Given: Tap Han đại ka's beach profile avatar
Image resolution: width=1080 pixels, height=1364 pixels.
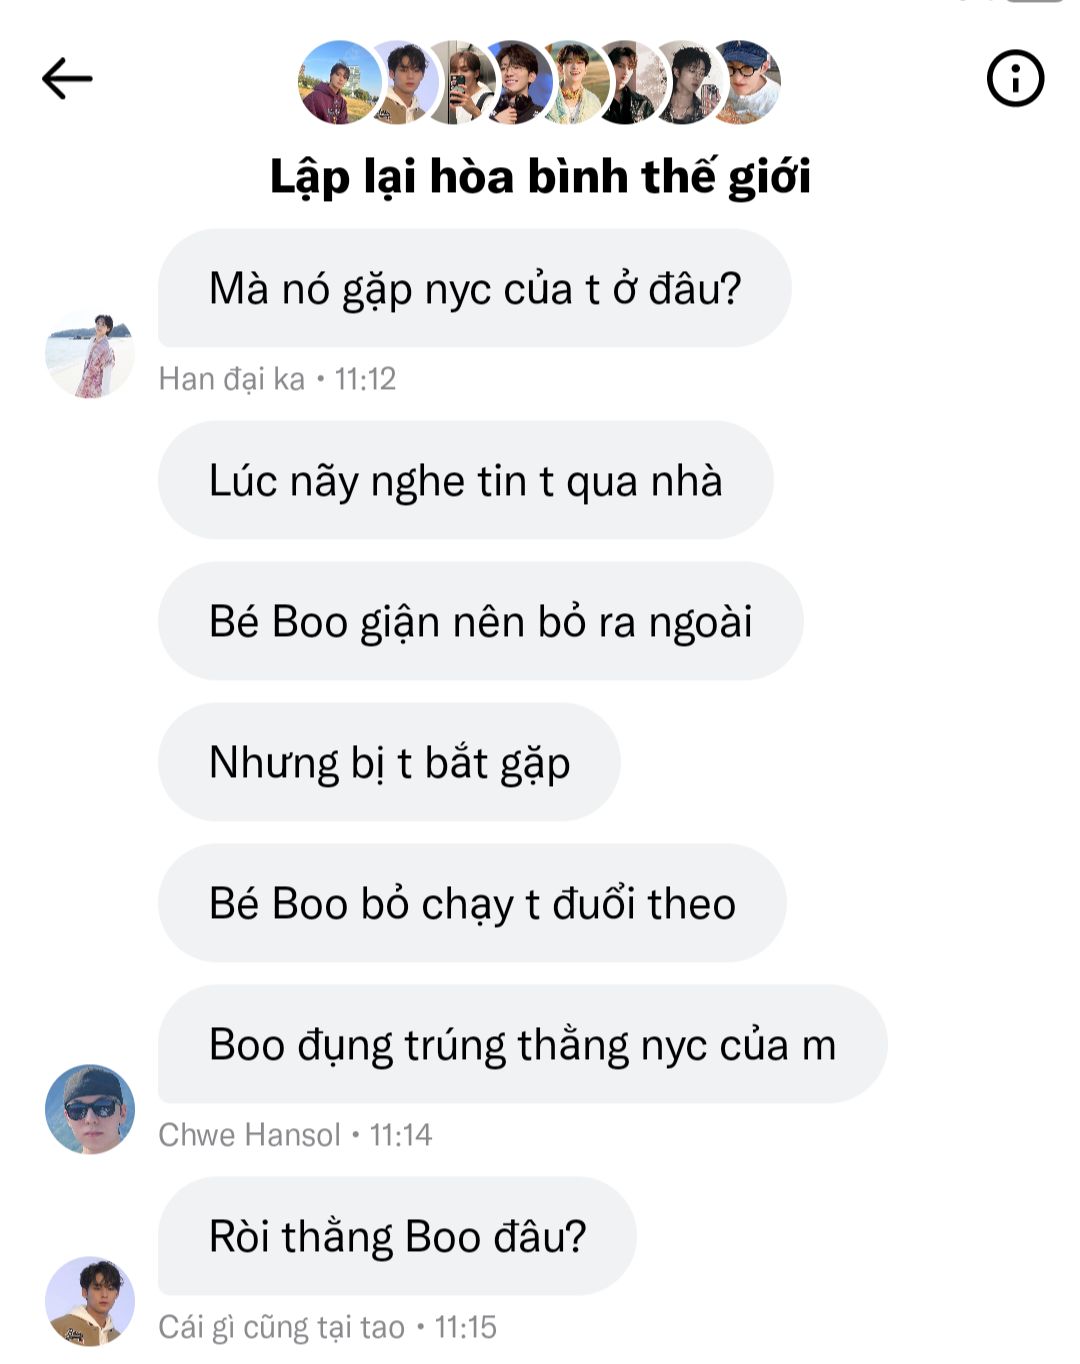Looking at the screenshot, I should pyautogui.click(x=90, y=354).
